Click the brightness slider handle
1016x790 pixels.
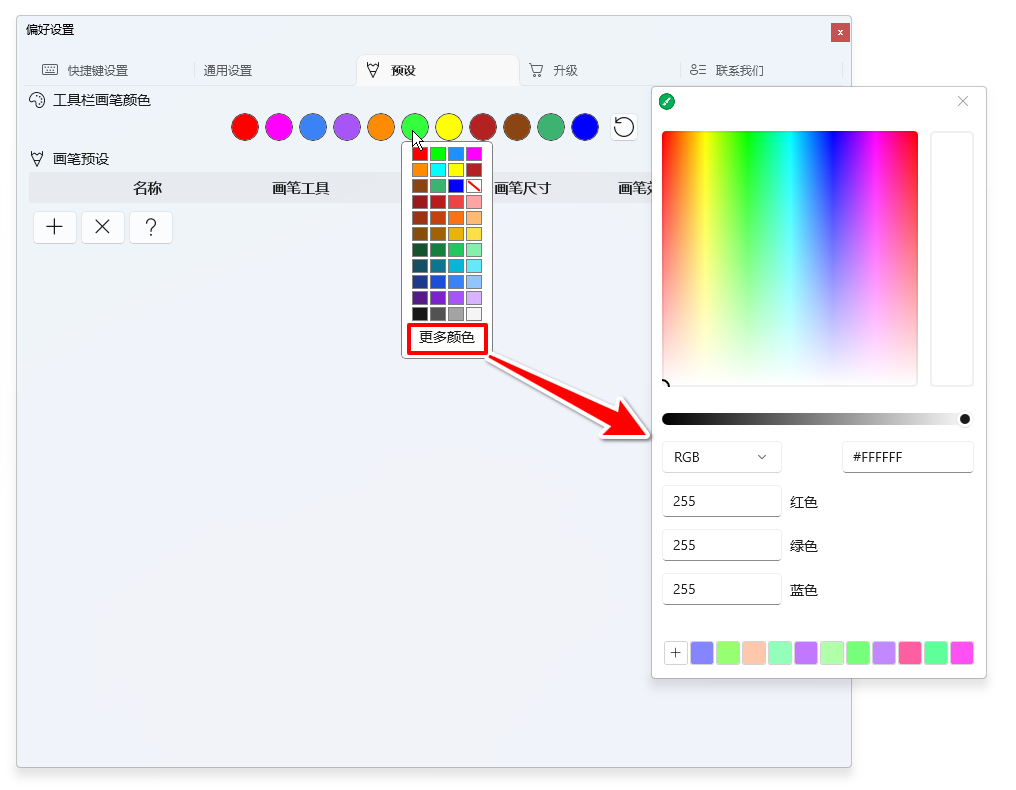coord(964,419)
